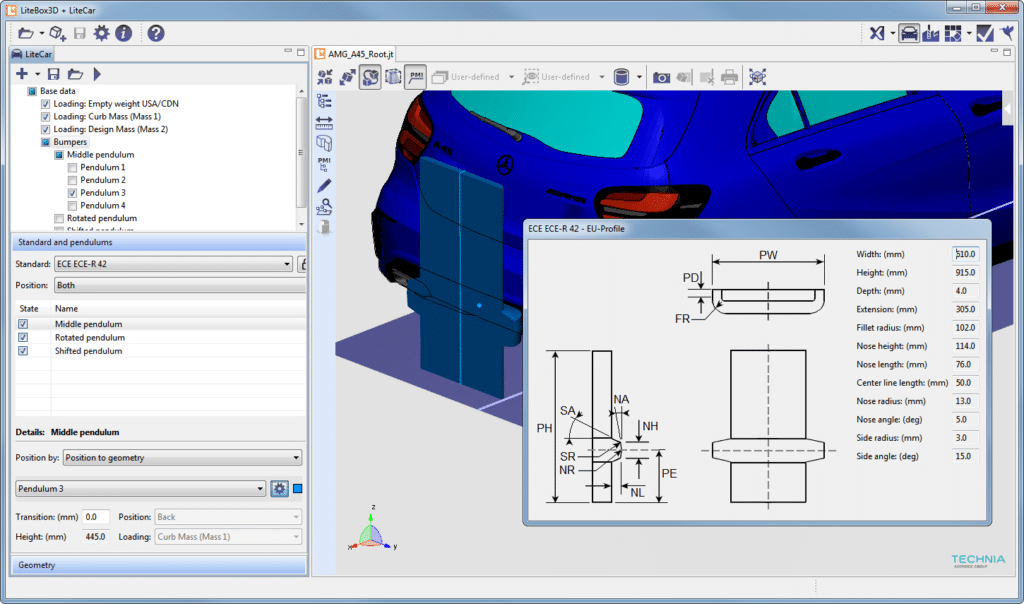Open file with the folder icon in main toolbar
This screenshot has width=1024, height=604.
pos(25,33)
